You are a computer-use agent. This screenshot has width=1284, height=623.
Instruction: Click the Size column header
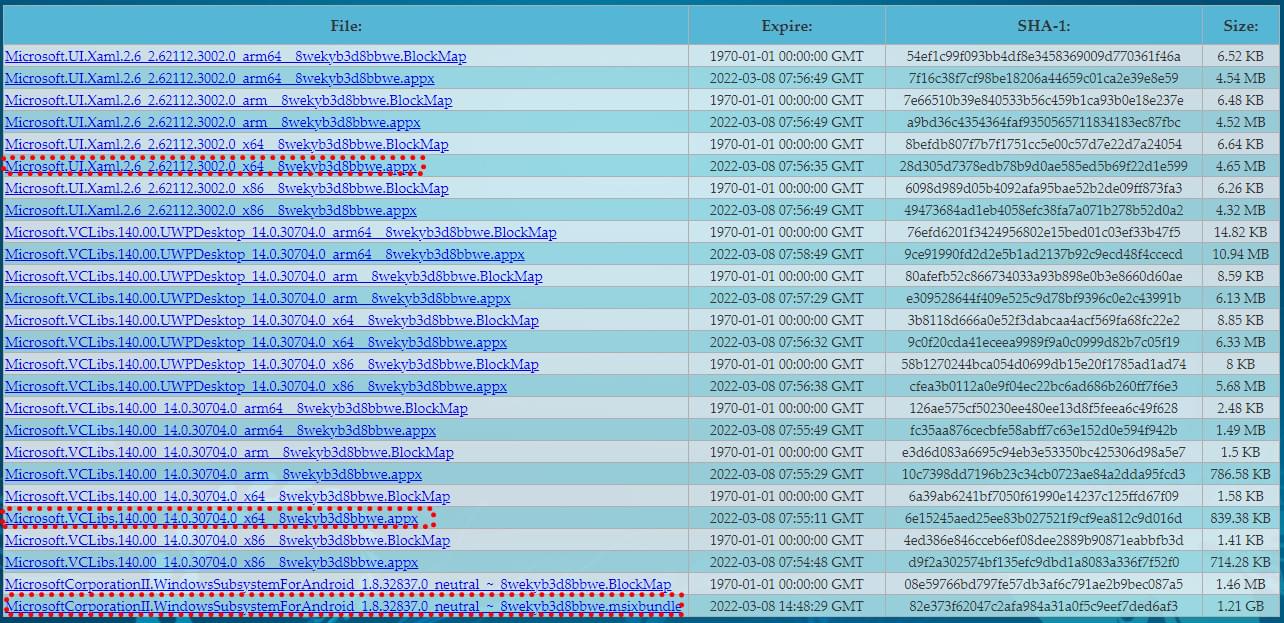click(1242, 26)
